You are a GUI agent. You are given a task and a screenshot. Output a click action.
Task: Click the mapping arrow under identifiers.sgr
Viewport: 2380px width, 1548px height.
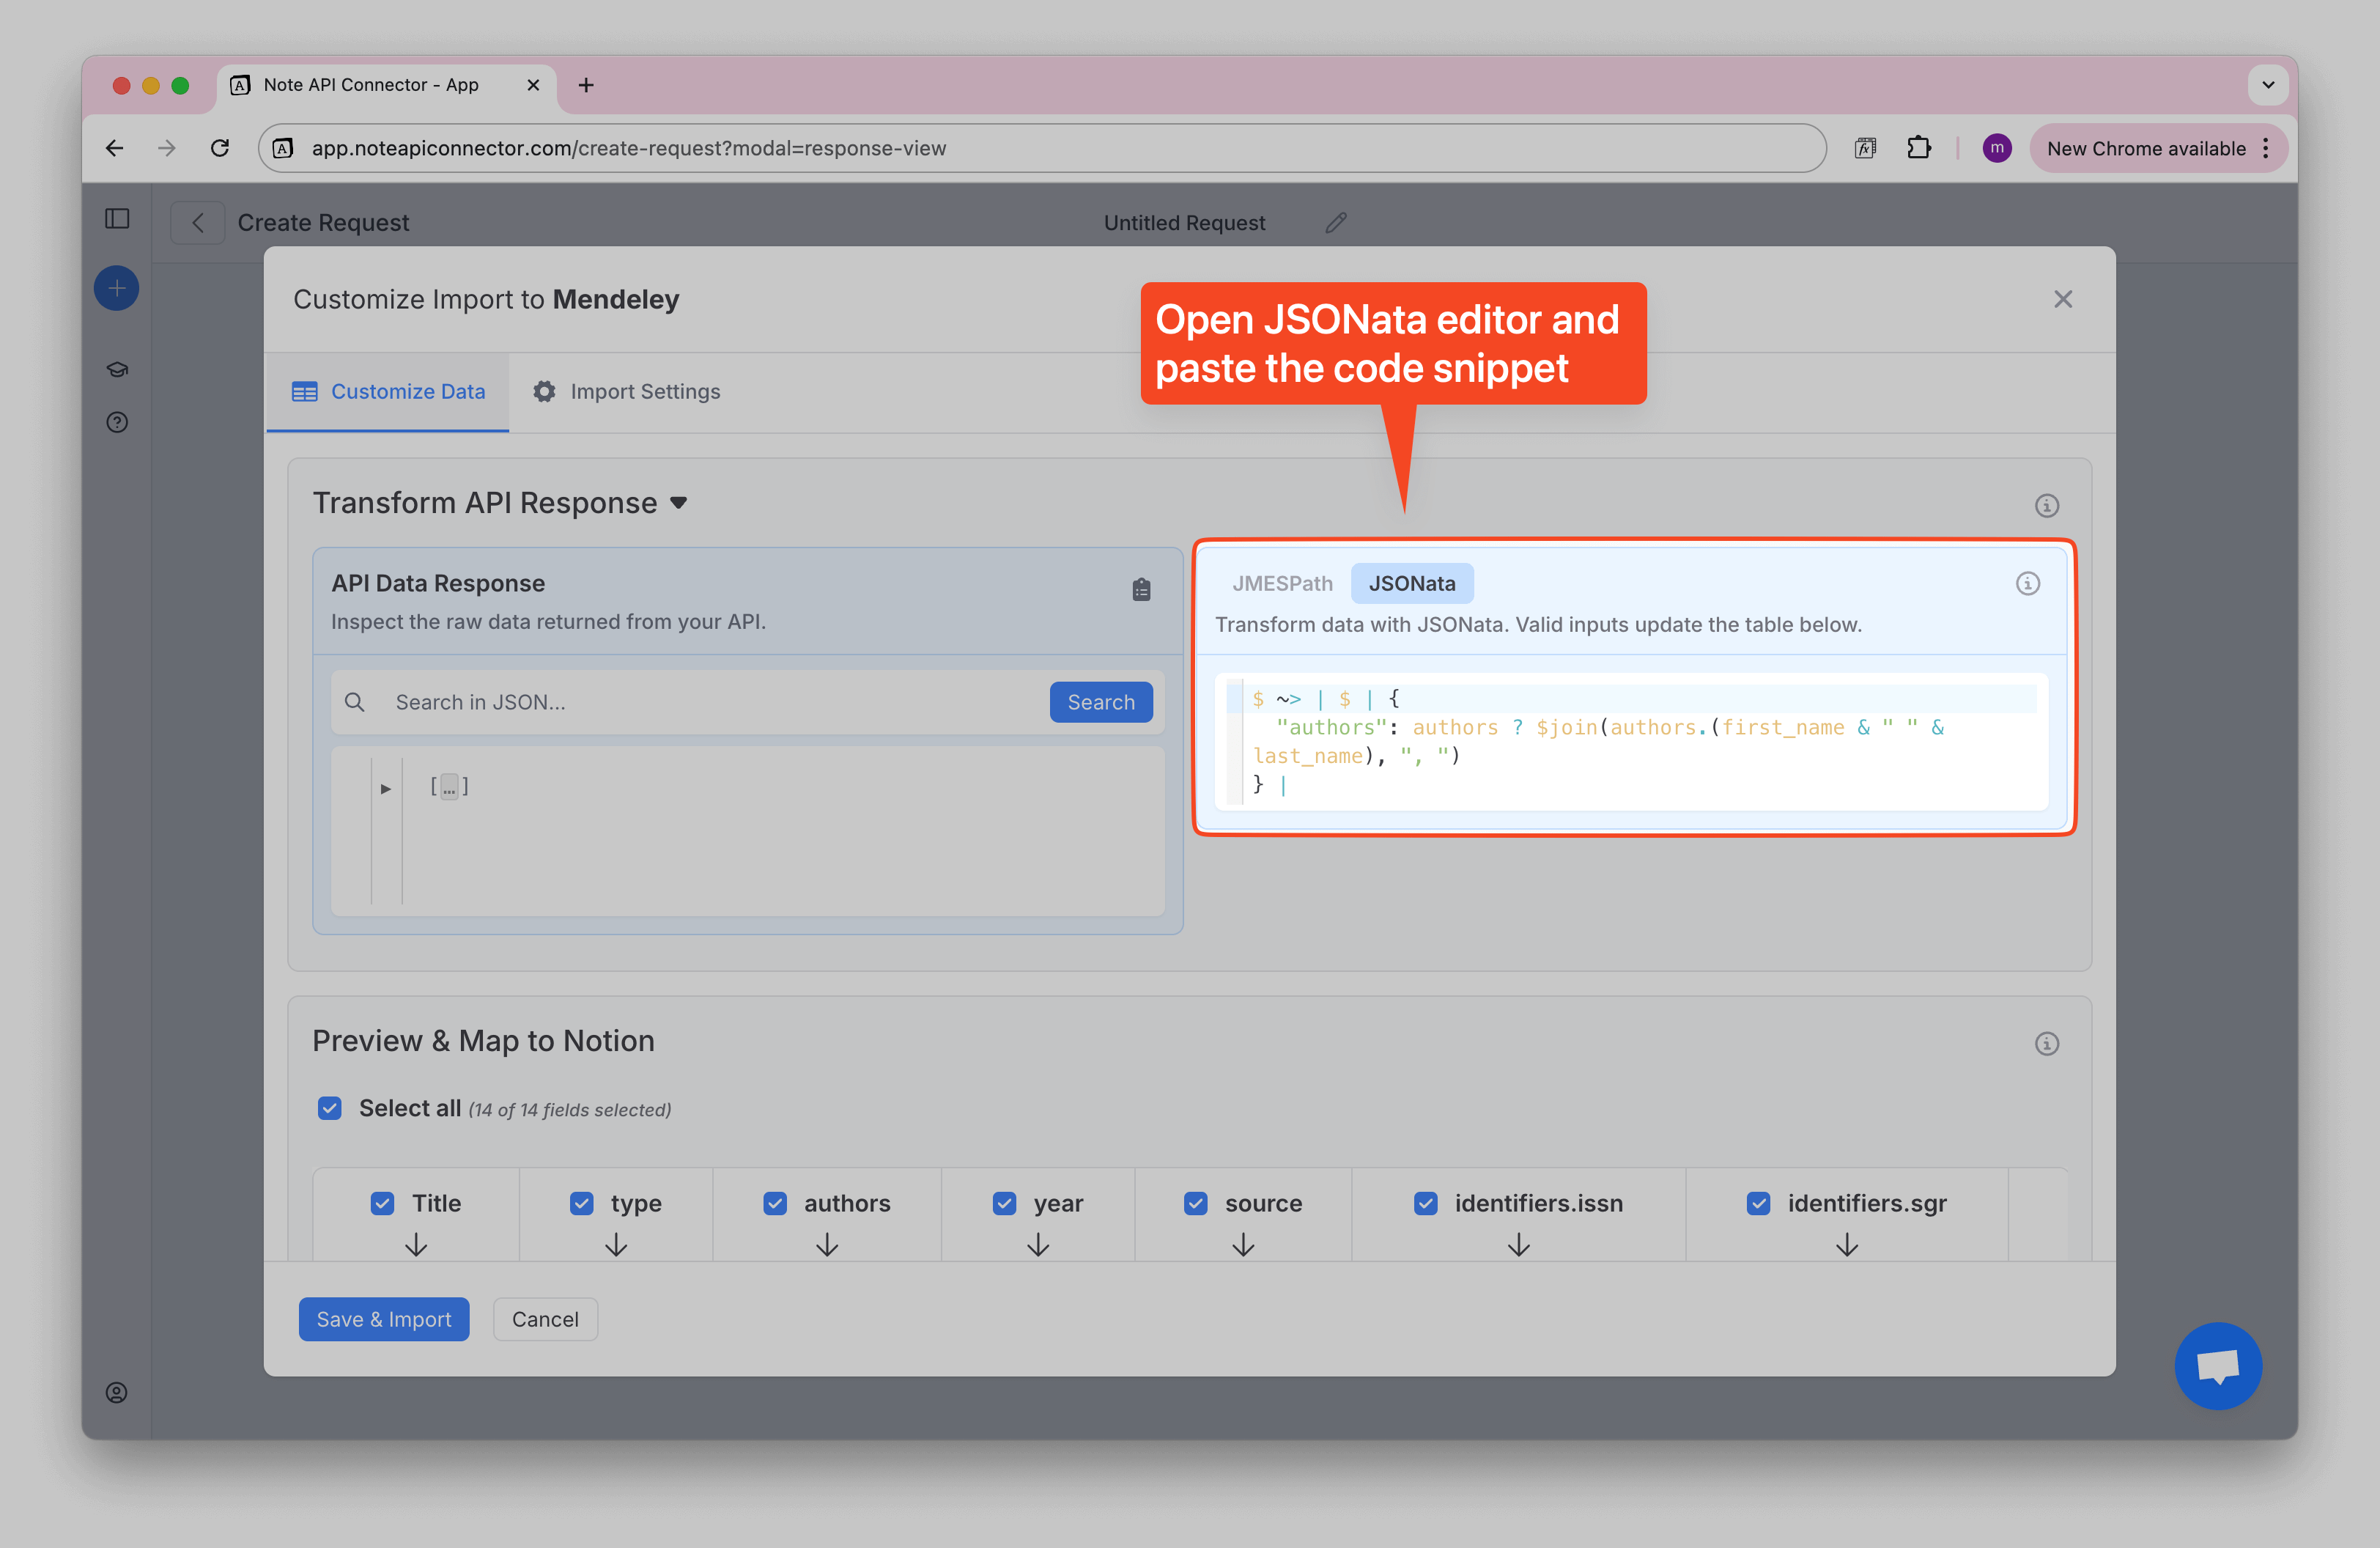[x=1847, y=1245]
